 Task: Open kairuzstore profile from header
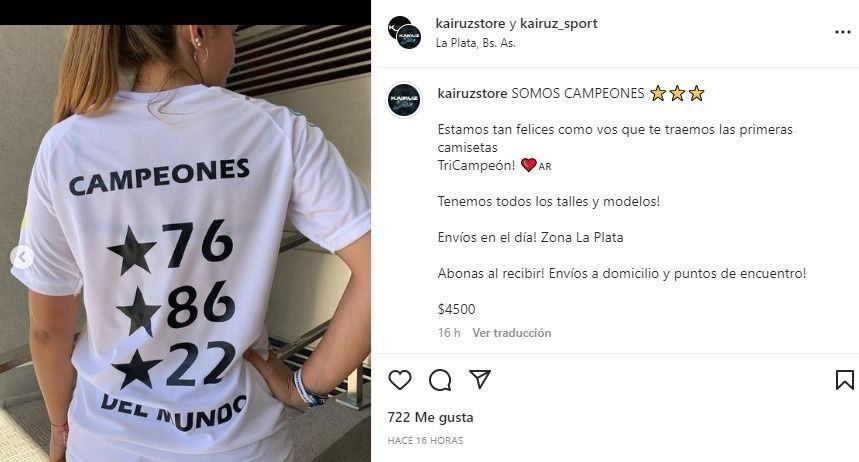tap(470, 24)
